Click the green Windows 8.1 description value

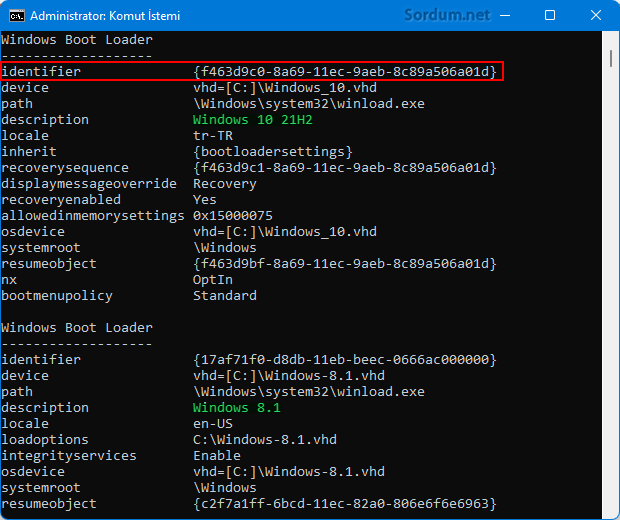click(236, 407)
